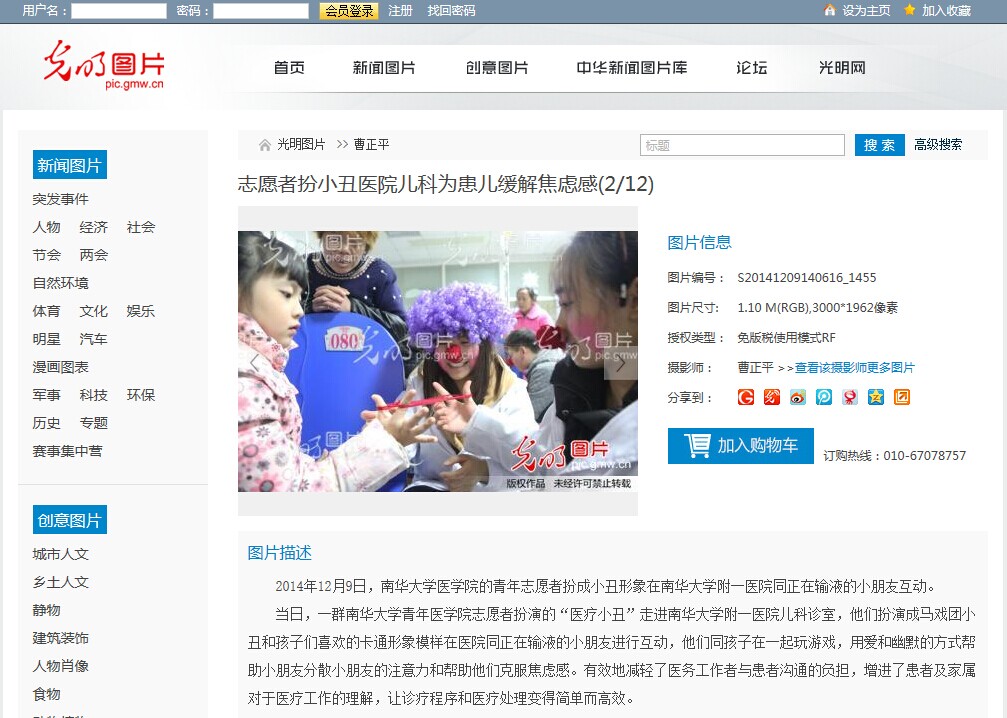Click the clown volunteer main photo
1007x718 pixels.
[437, 362]
